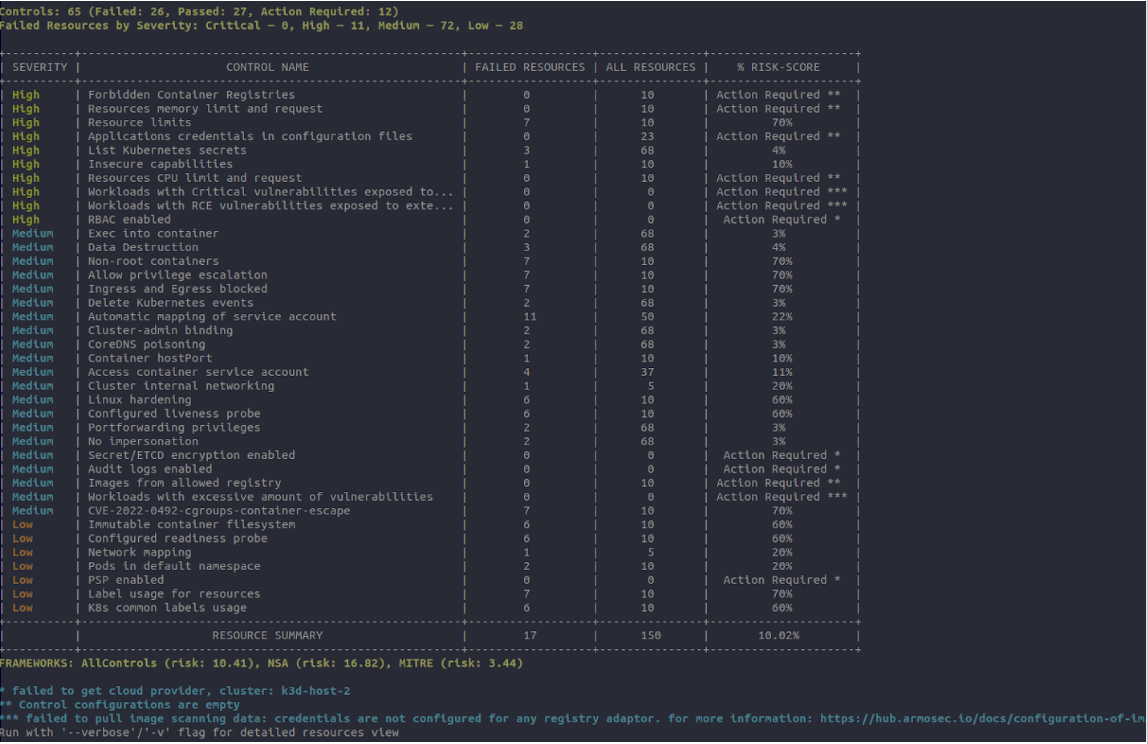
Task: Click the Immutable container filesystem control name
Action: click(191, 524)
